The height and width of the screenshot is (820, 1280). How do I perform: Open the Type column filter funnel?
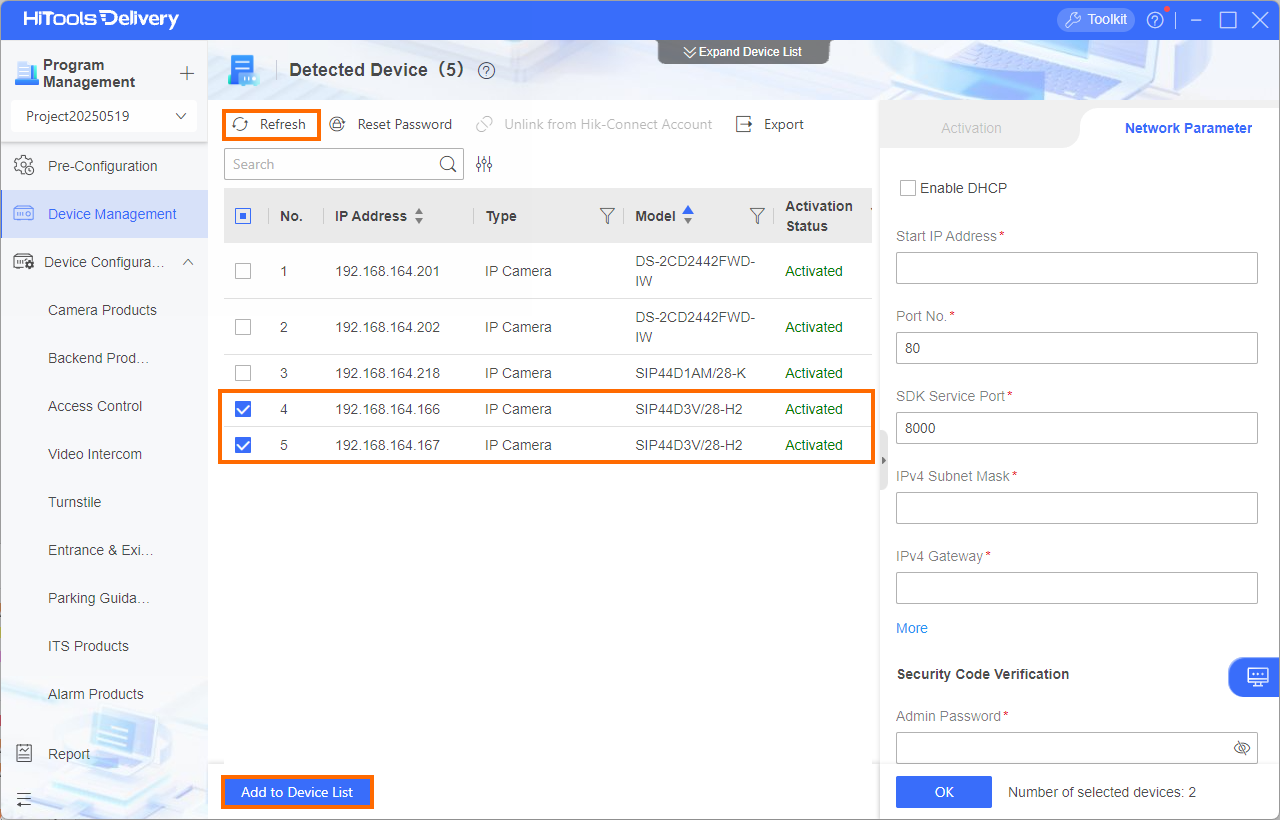607,216
